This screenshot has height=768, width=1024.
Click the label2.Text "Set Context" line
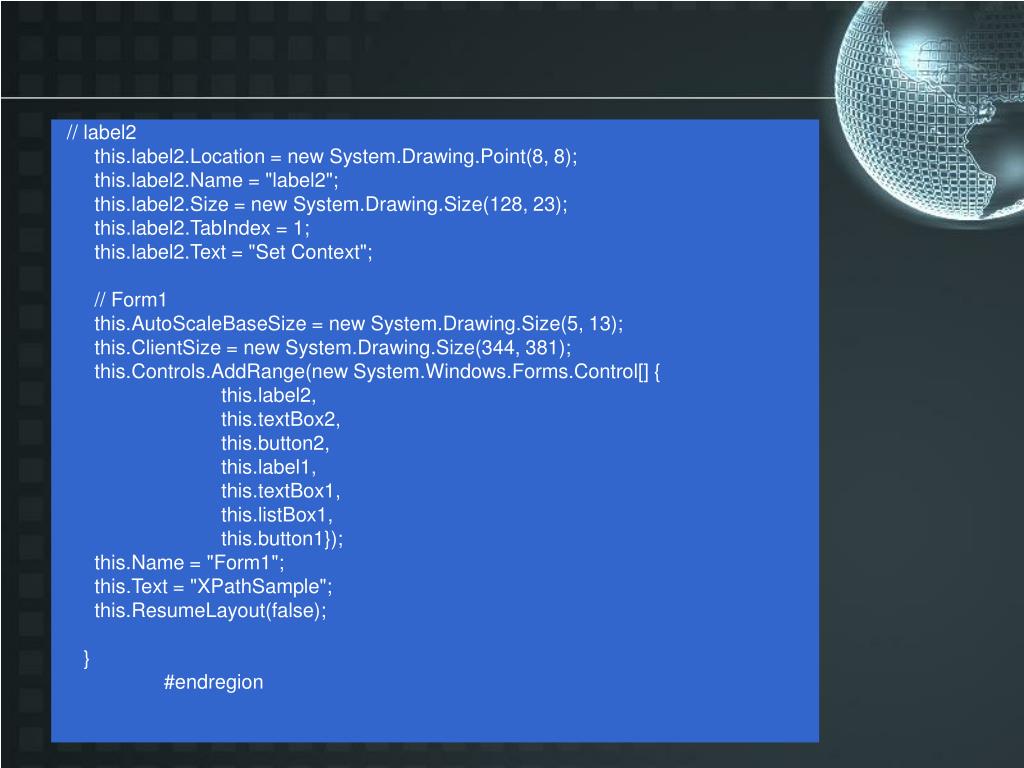point(233,252)
